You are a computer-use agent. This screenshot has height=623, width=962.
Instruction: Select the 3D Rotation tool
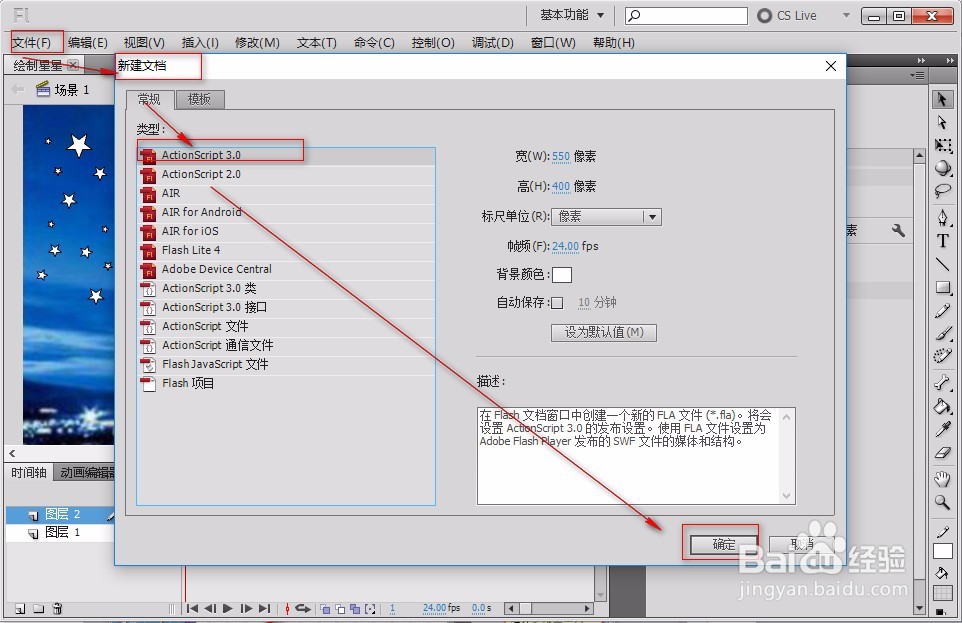click(942, 168)
